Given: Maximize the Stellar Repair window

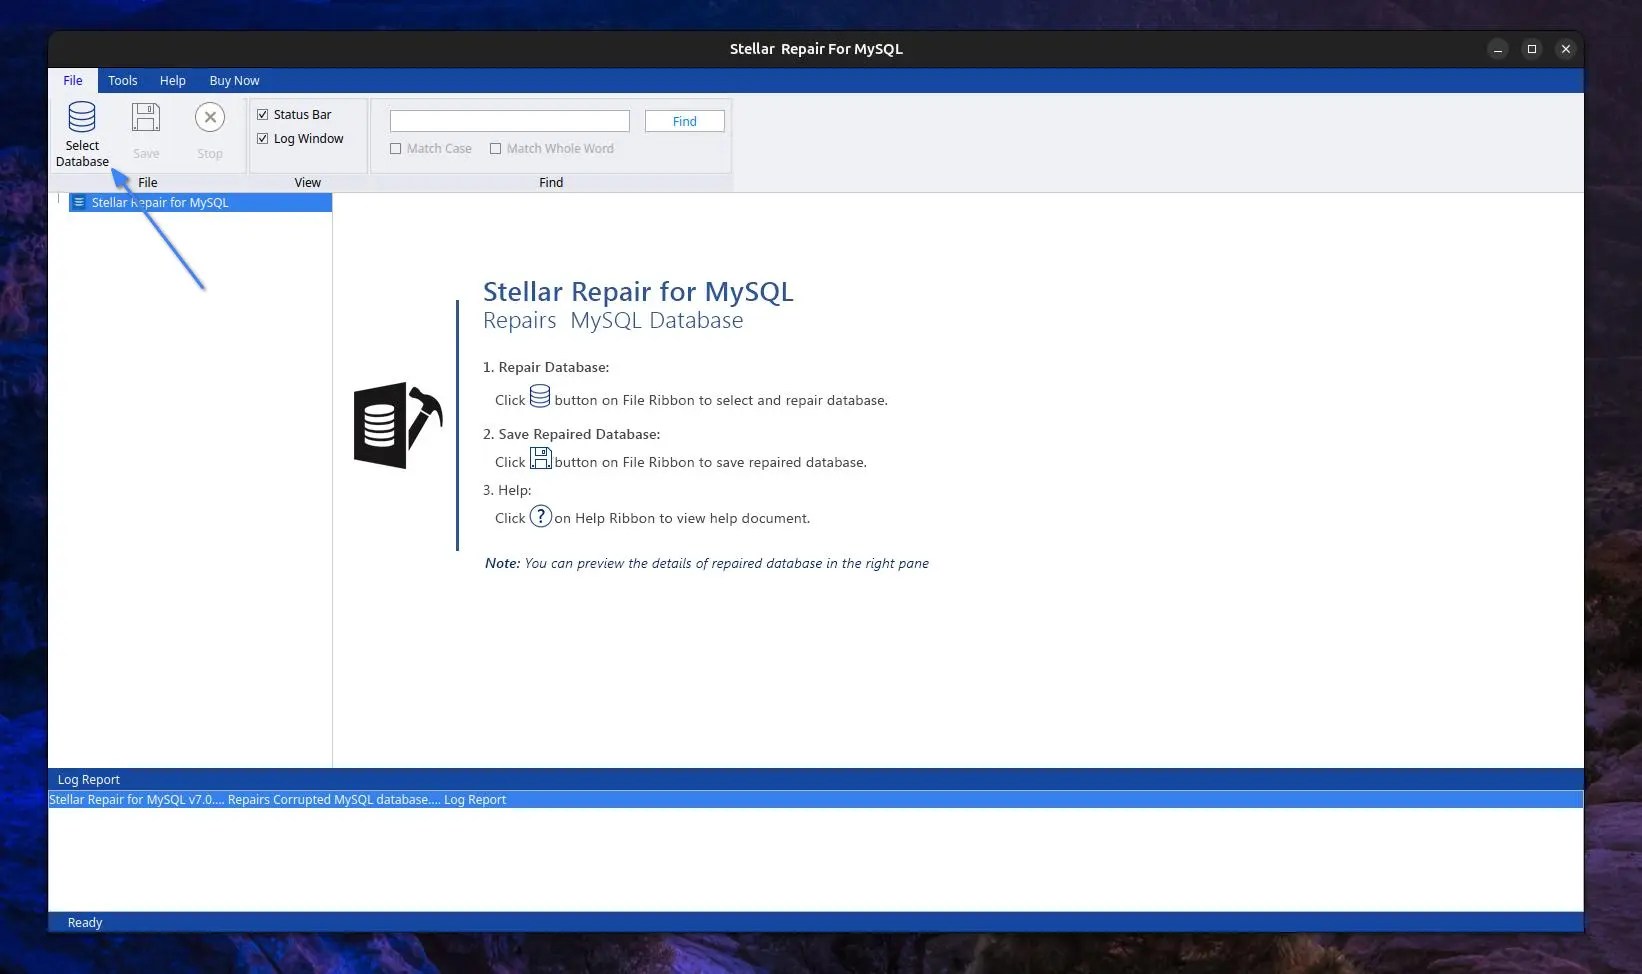Looking at the screenshot, I should pos(1532,49).
